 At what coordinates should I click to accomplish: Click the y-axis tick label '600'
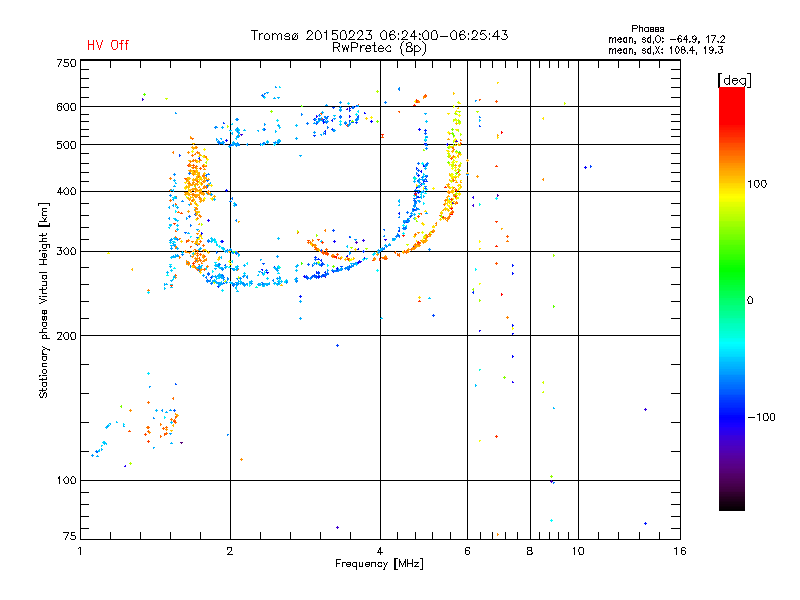pos(66,107)
